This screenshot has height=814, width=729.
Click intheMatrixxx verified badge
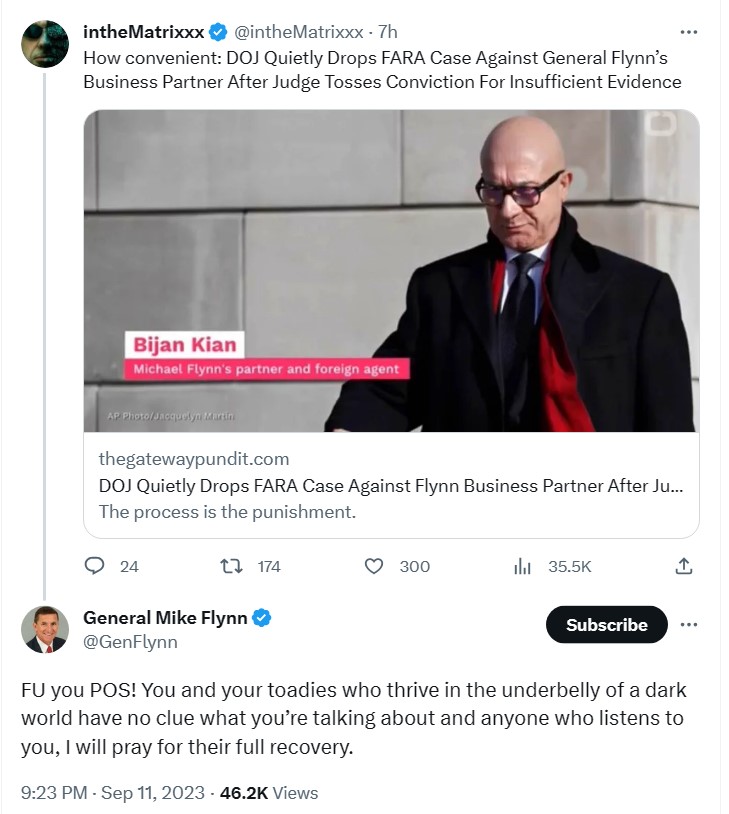click(x=217, y=31)
